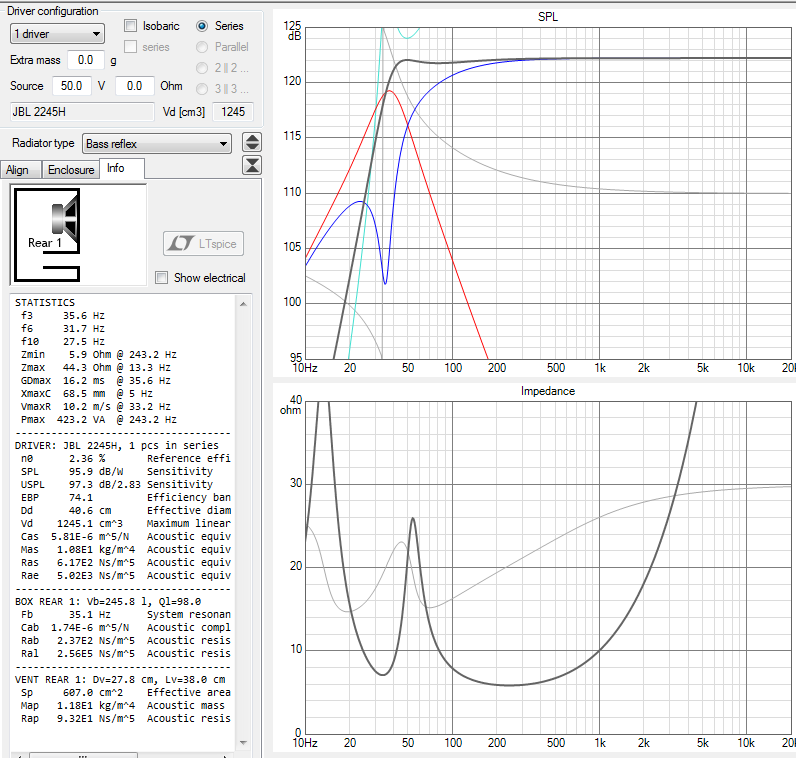Select the Info tab
This screenshot has width=796, height=758.
[122, 168]
